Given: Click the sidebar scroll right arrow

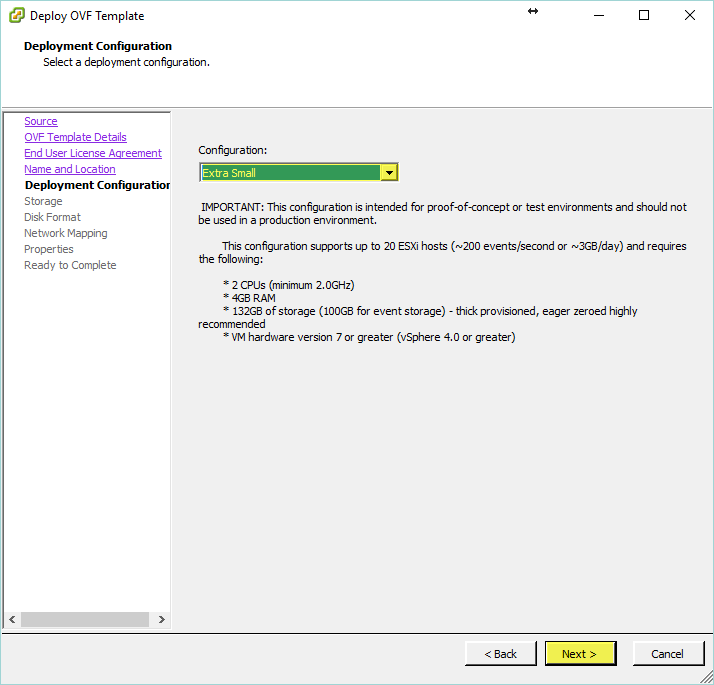Looking at the screenshot, I should (x=162, y=620).
